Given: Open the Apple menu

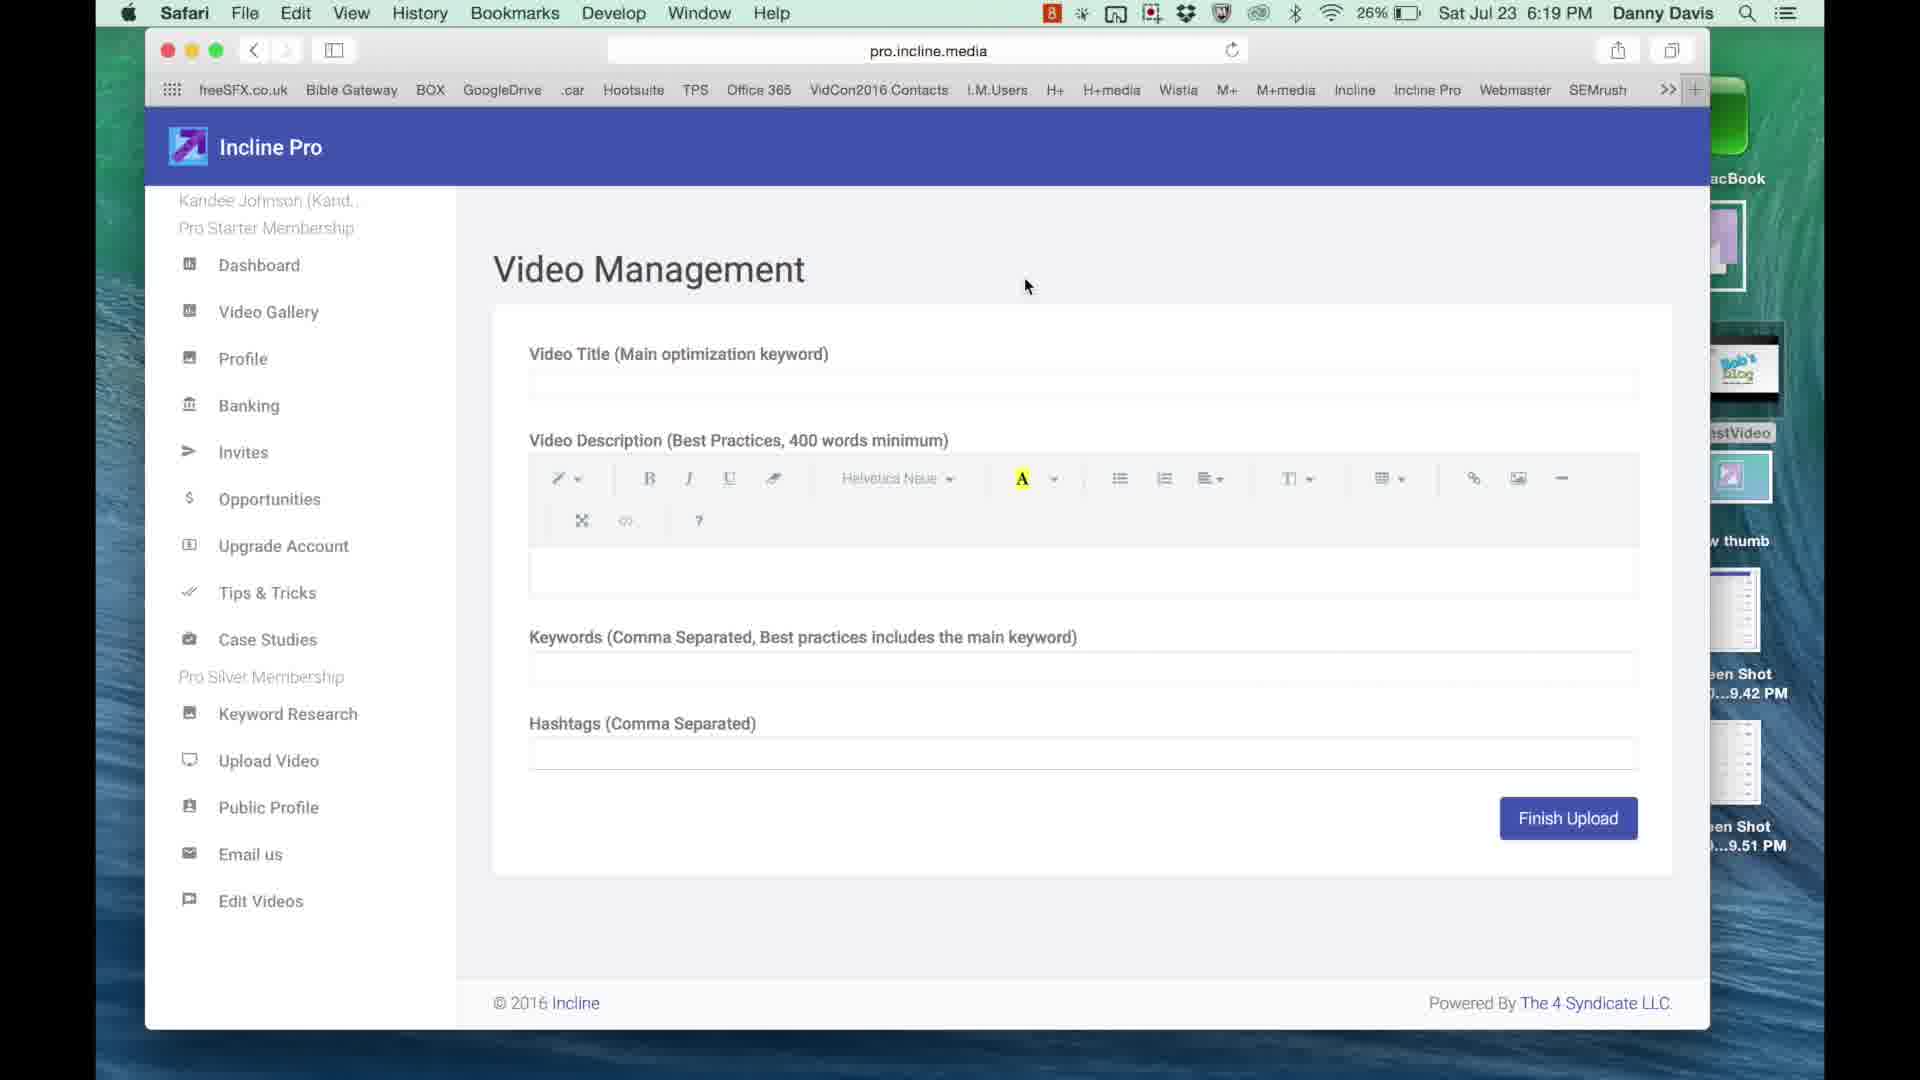Looking at the screenshot, I should (x=128, y=13).
